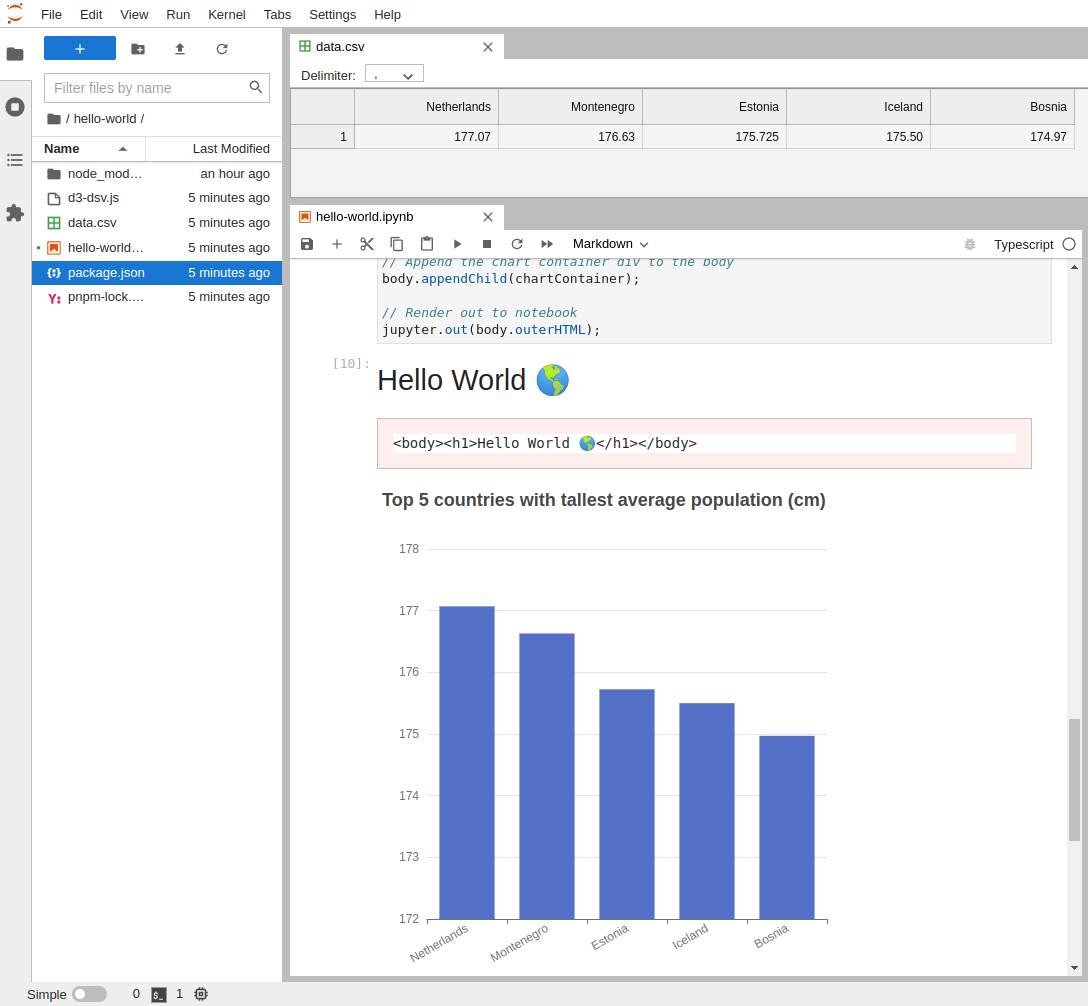Open the Settings menu
The image size is (1088, 1006).
[332, 15]
